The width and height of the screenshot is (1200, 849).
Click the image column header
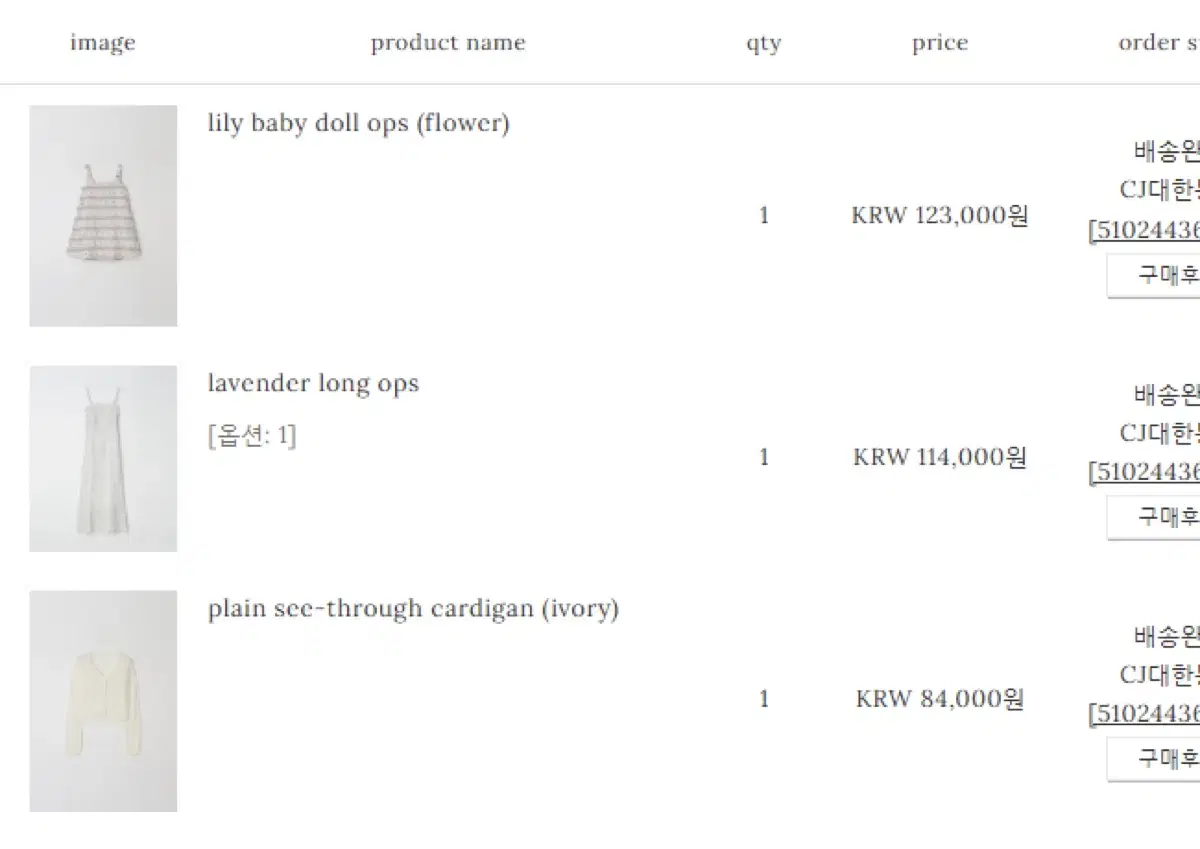point(103,43)
